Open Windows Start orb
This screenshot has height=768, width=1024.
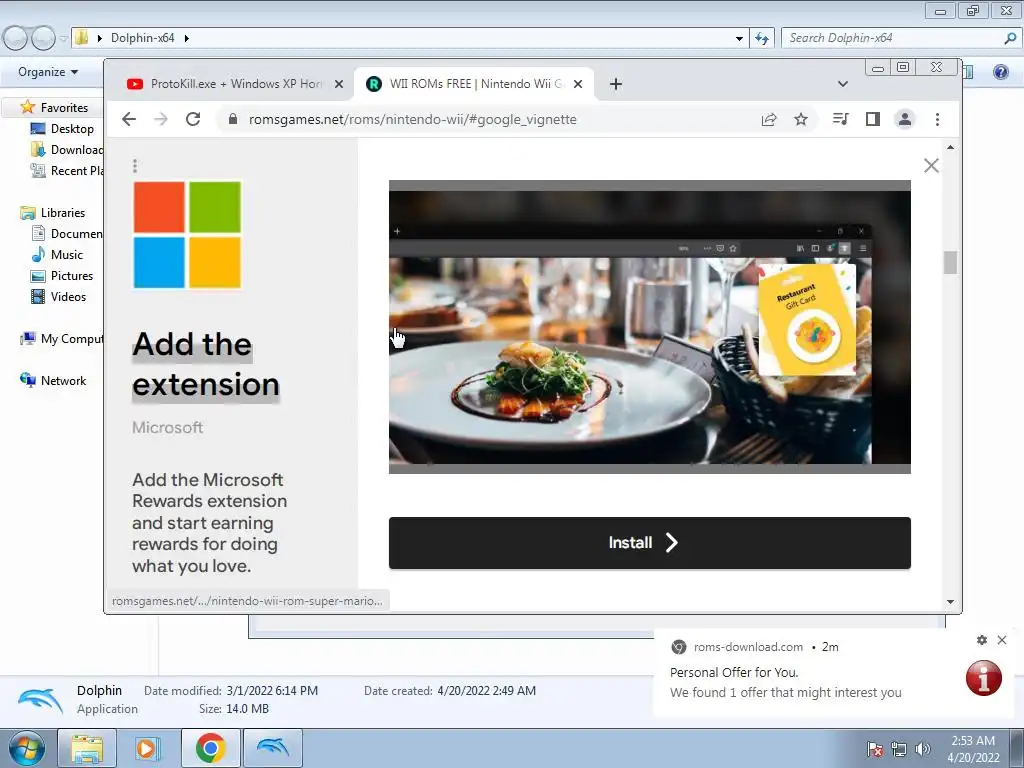click(x=27, y=748)
